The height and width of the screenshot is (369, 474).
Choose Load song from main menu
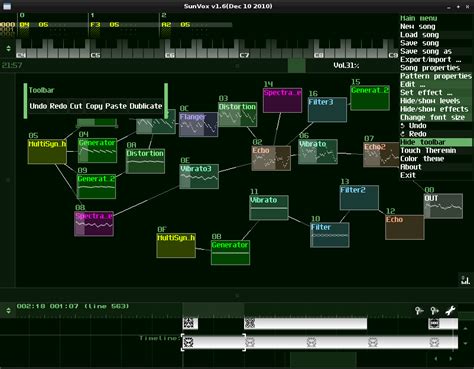[x=419, y=35]
